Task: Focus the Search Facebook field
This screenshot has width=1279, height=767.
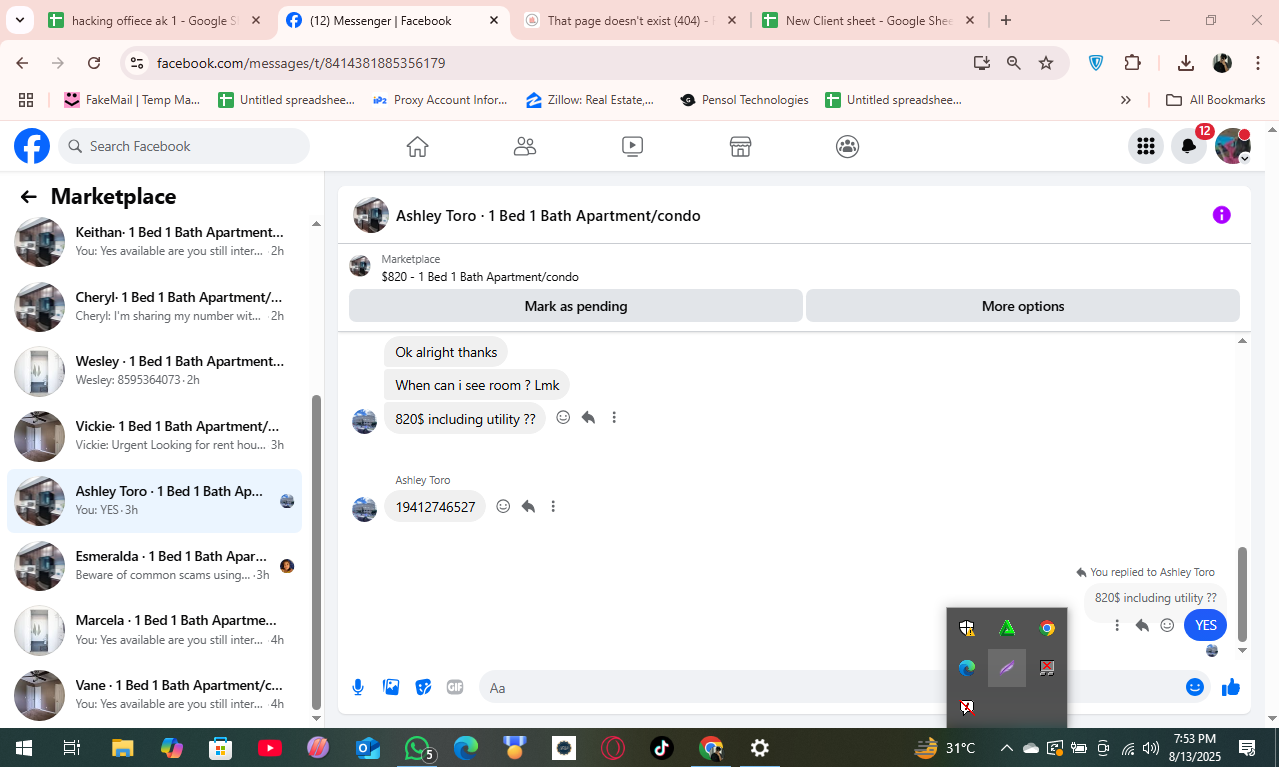Action: (184, 146)
